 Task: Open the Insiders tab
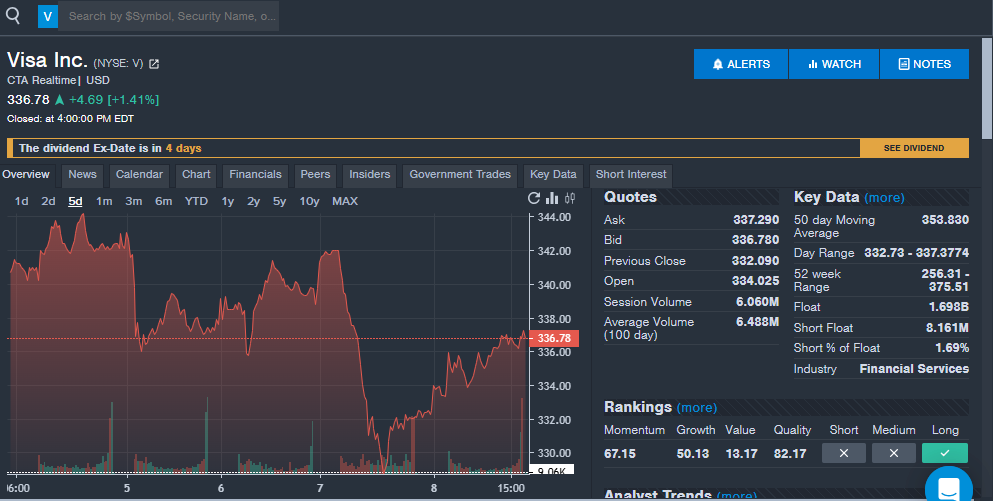pos(370,175)
